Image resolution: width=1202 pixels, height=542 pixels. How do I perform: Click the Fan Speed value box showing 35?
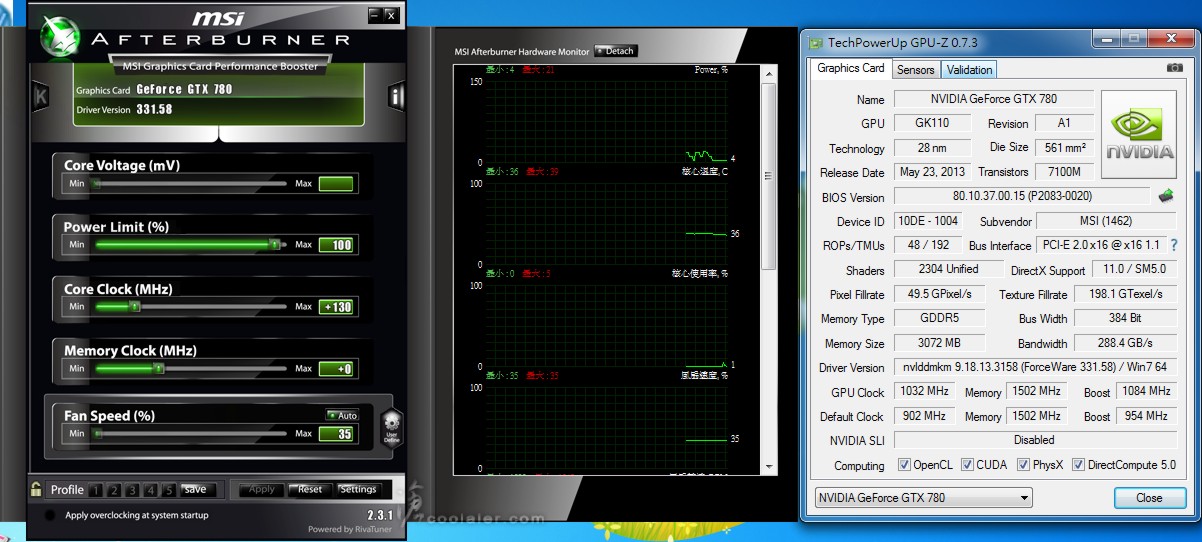click(336, 434)
